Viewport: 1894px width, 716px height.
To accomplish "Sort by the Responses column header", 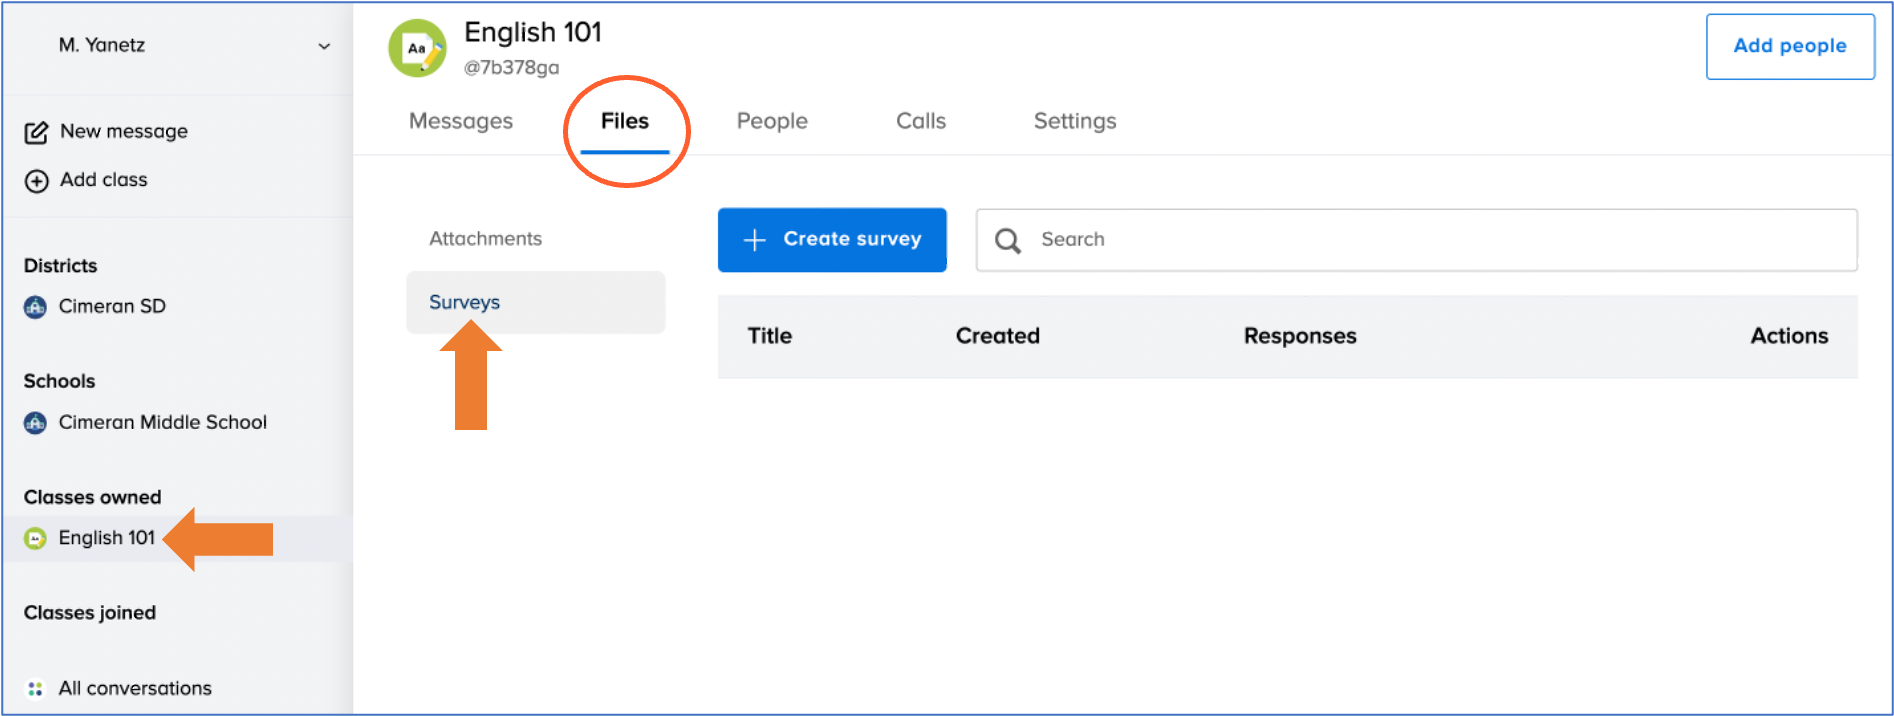I will click(x=1299, y=336).
